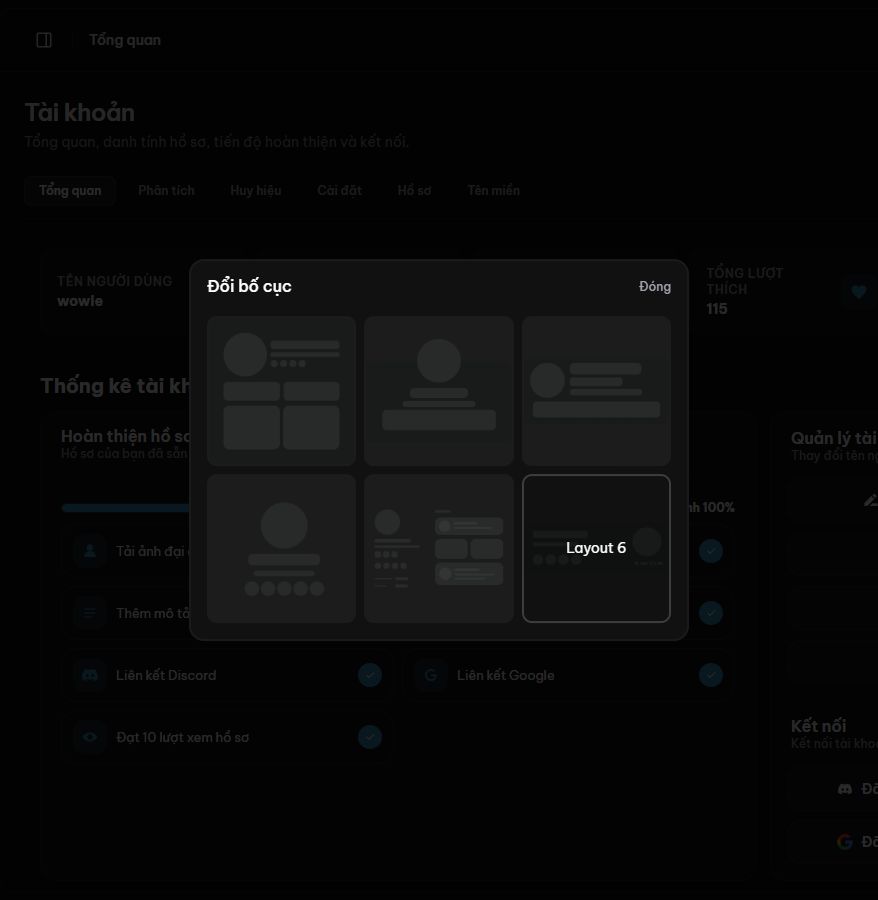Click the Google G icon in checklist

[x=430, y=675]
